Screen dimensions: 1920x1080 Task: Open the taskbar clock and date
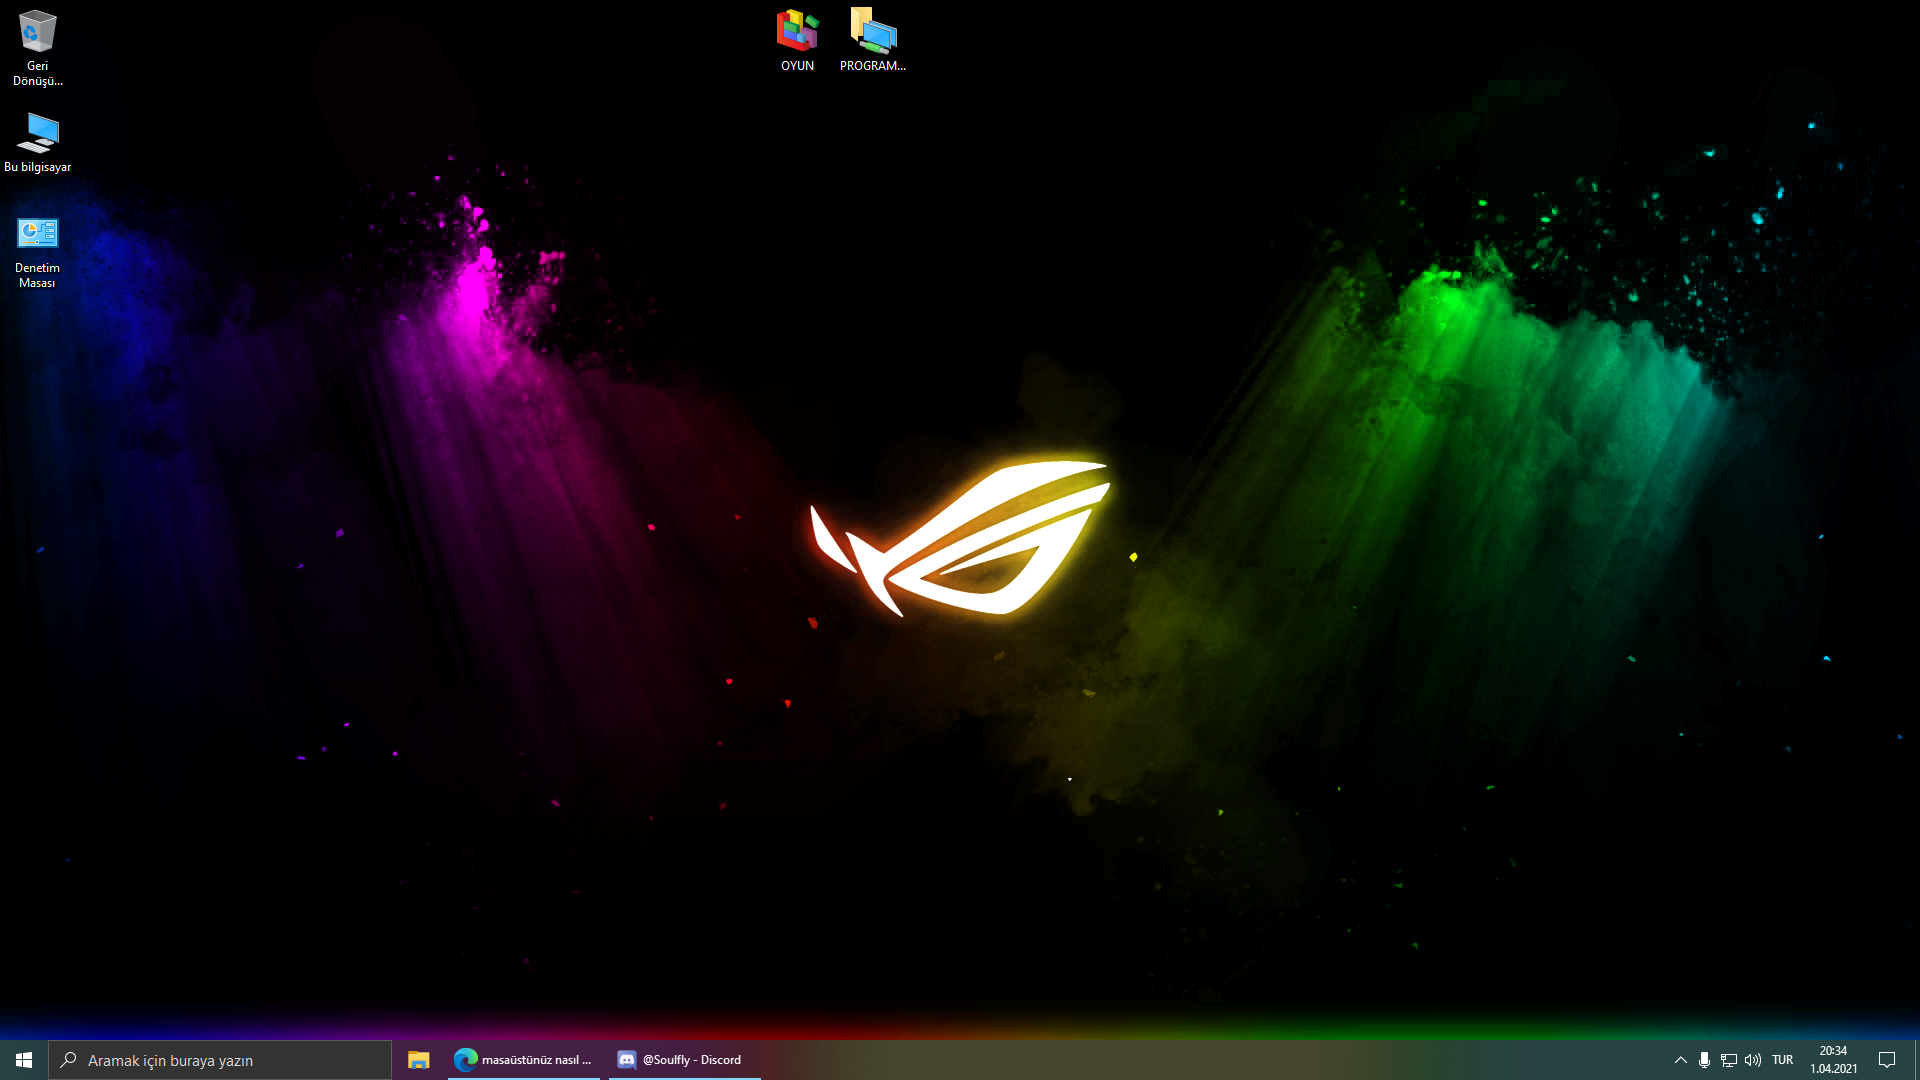pyautogui.click(x=1833, y=1060)
